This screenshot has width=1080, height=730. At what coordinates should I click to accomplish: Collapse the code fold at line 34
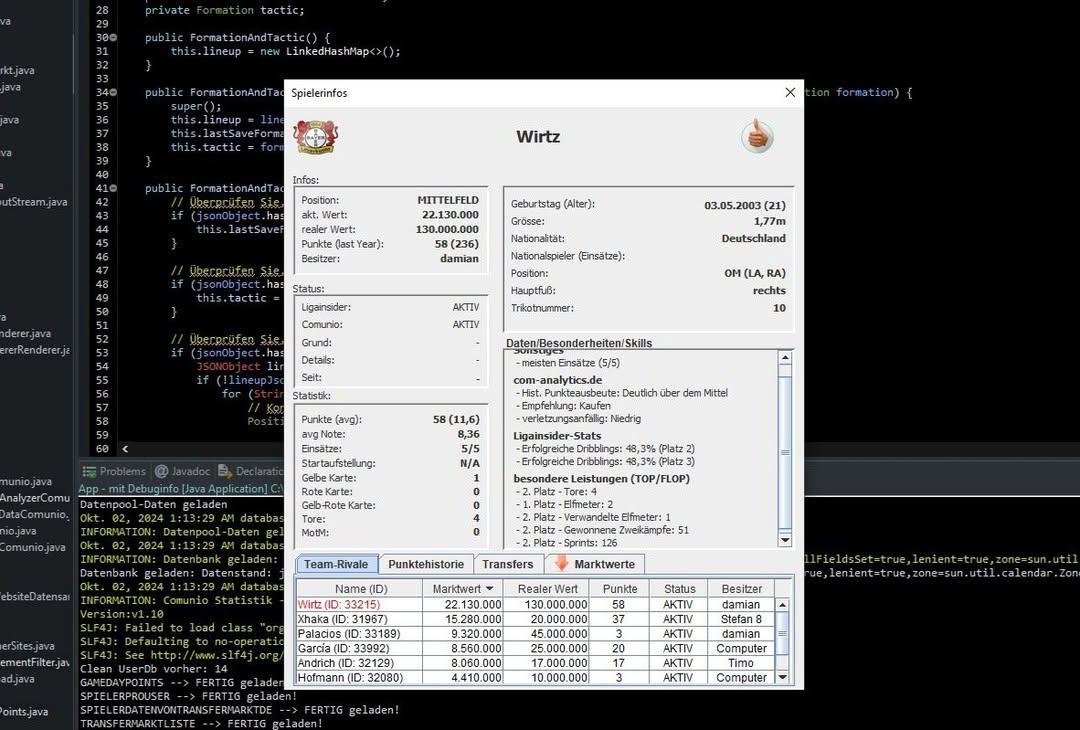[114, 92]
